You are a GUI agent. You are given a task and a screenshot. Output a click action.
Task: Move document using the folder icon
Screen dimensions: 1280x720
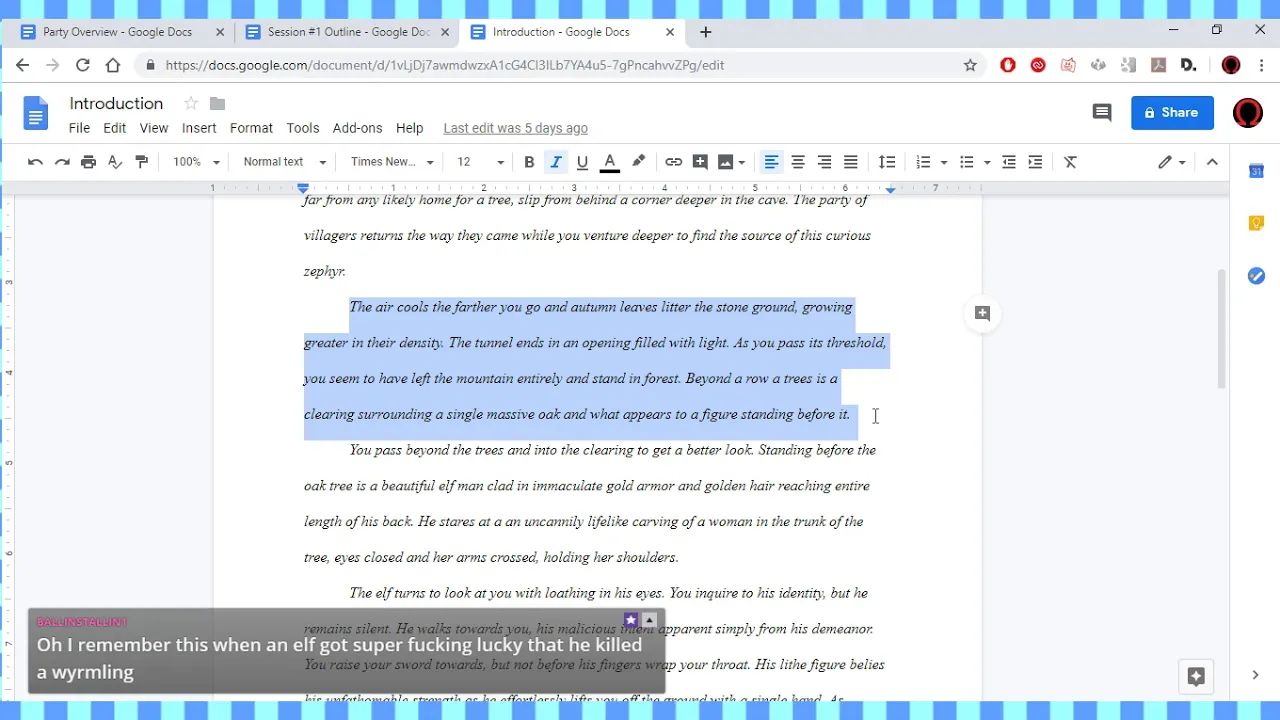click(217, 104)
